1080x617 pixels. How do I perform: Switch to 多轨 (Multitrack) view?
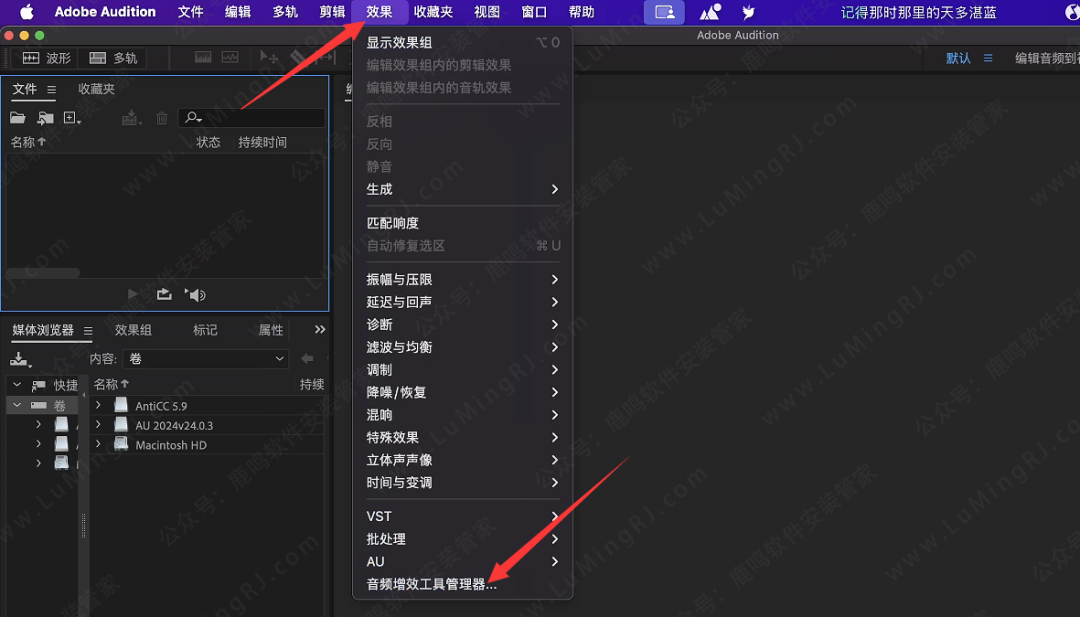(112, 58)
